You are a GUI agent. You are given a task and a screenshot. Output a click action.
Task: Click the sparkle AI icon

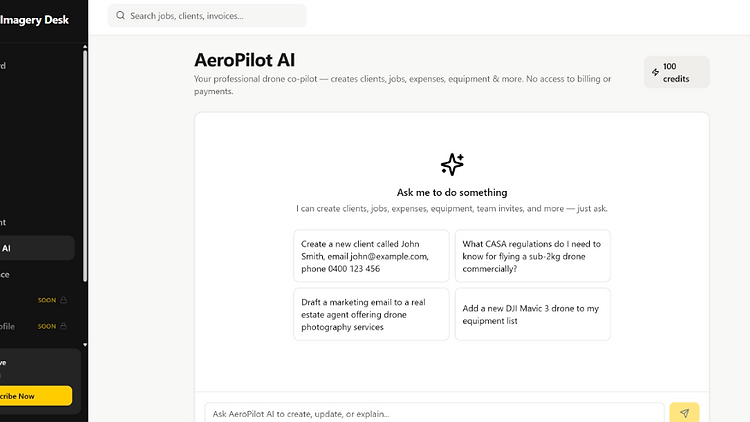click(x=452, y=165)
